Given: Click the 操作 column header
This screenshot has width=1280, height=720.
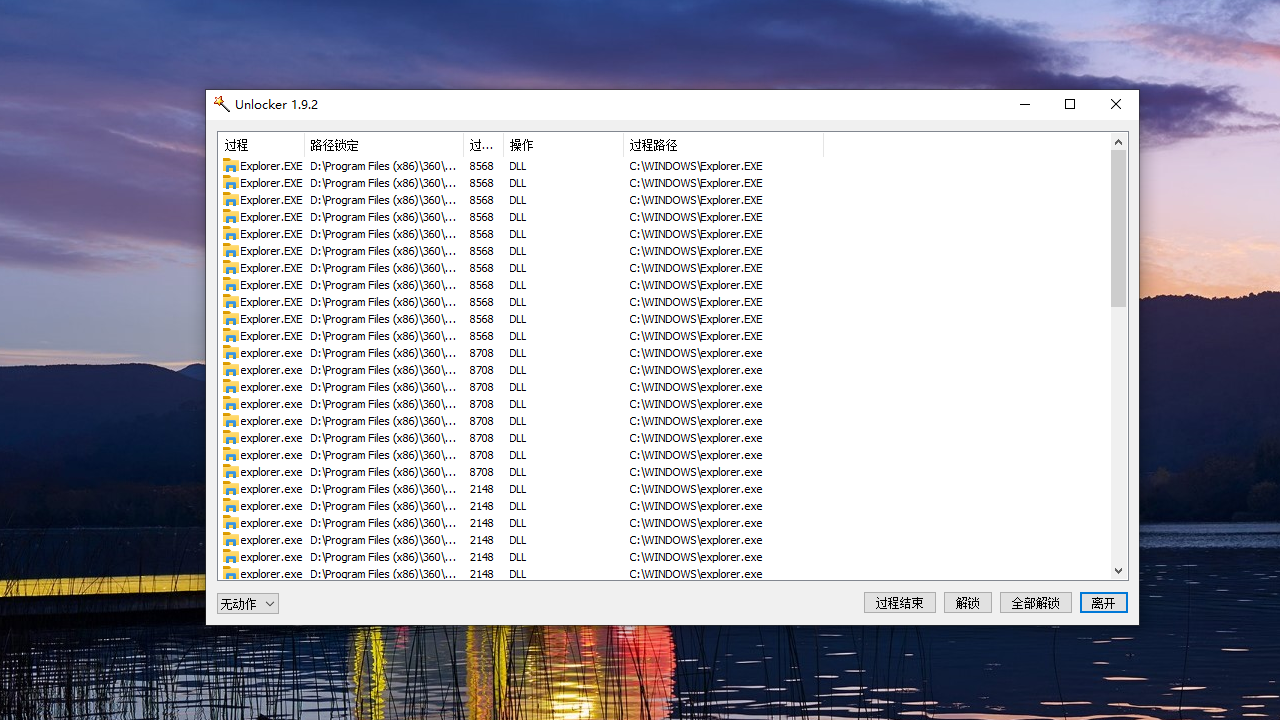Looking at the screenshot, I should tap(562, 144).
